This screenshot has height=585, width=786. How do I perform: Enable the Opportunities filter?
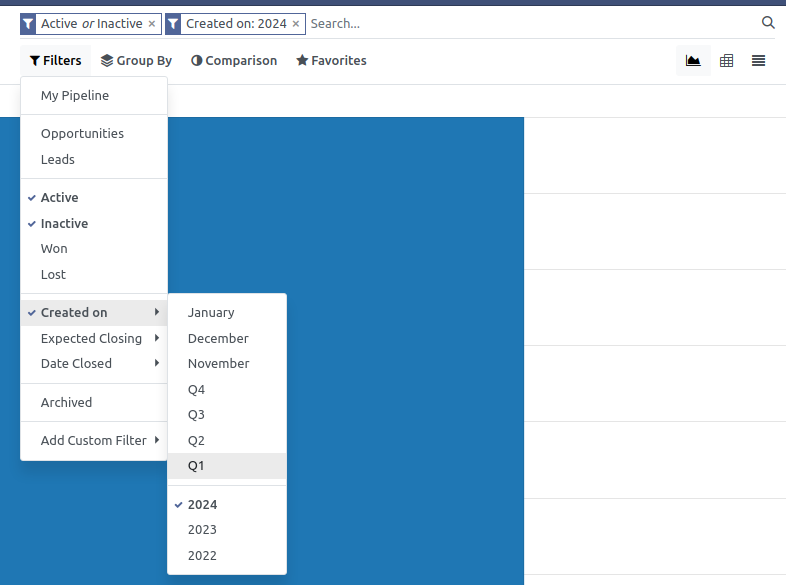[x=94, y=133]
